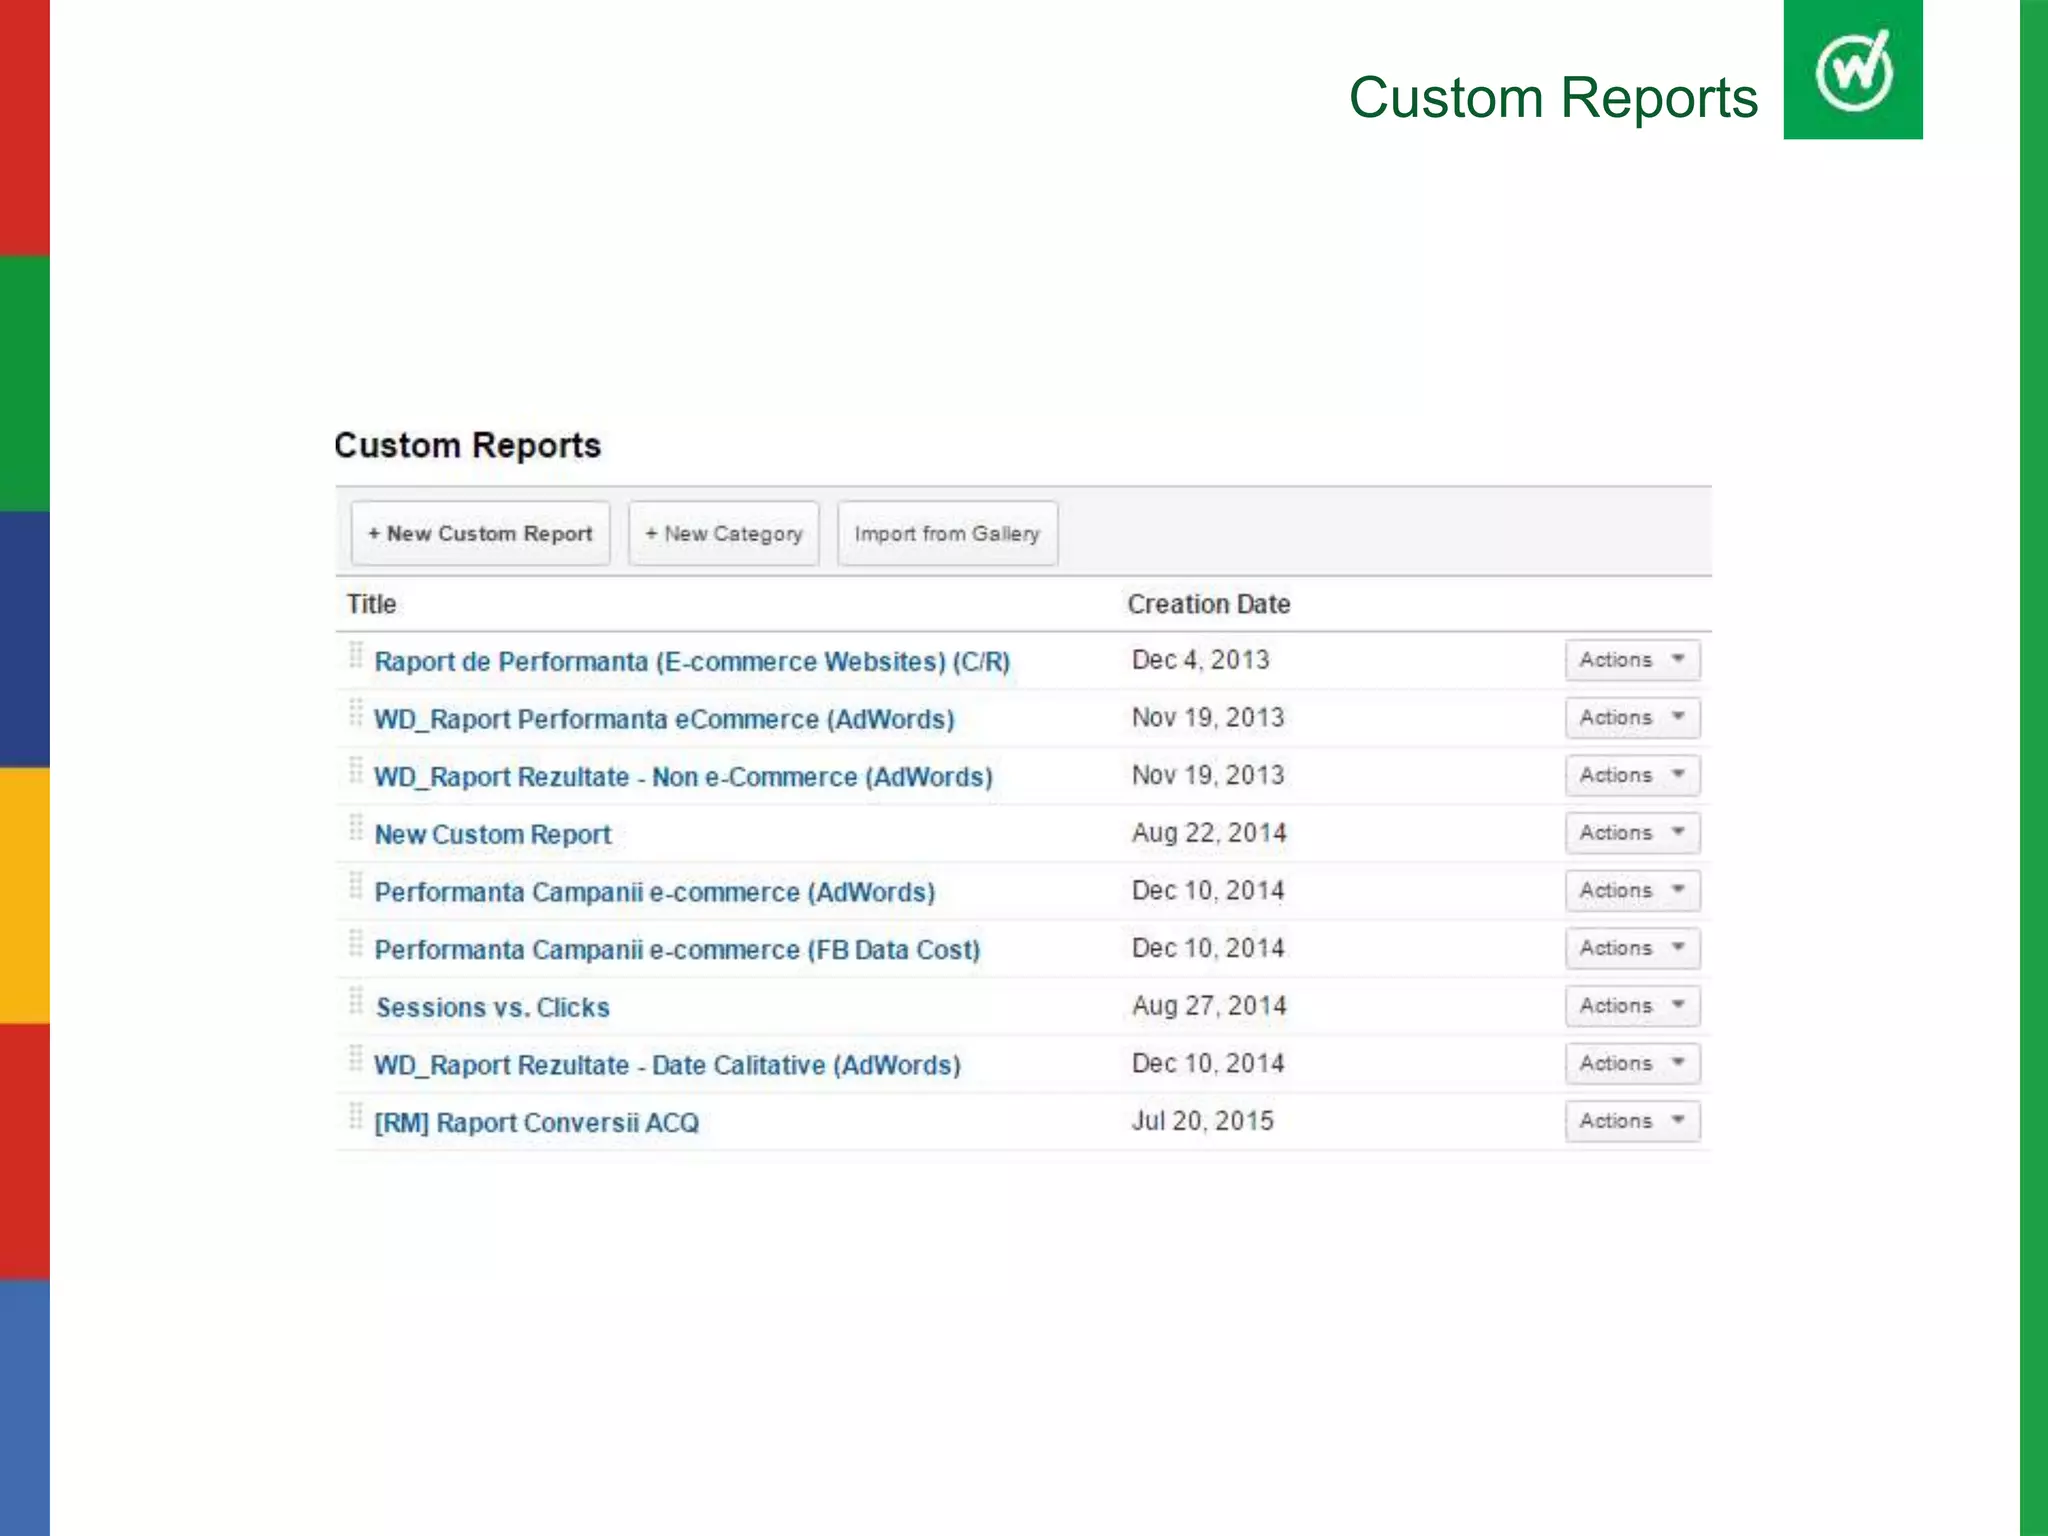Viewport: 2048px width, 1536px height.
Task: Click the Aug 27, 2014 date cell
Action: click(x=1209, y=1006)
